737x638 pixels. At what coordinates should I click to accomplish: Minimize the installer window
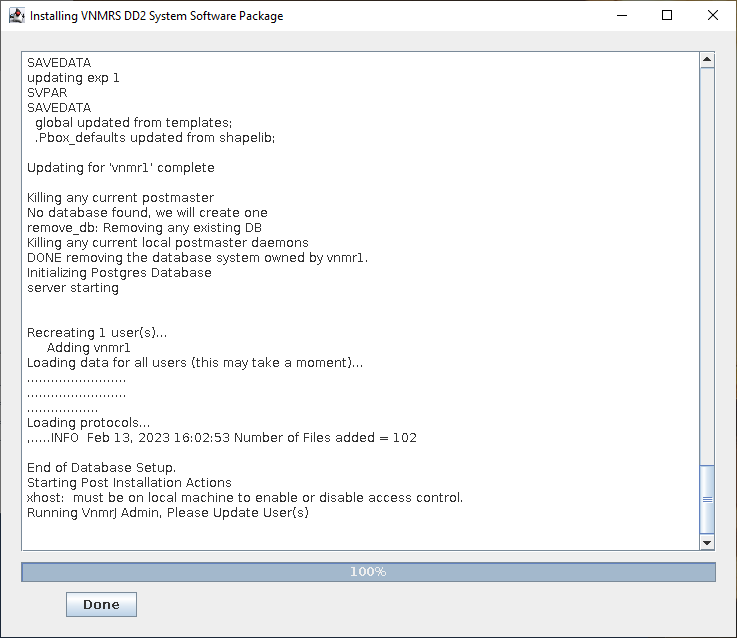click(622, 16)
